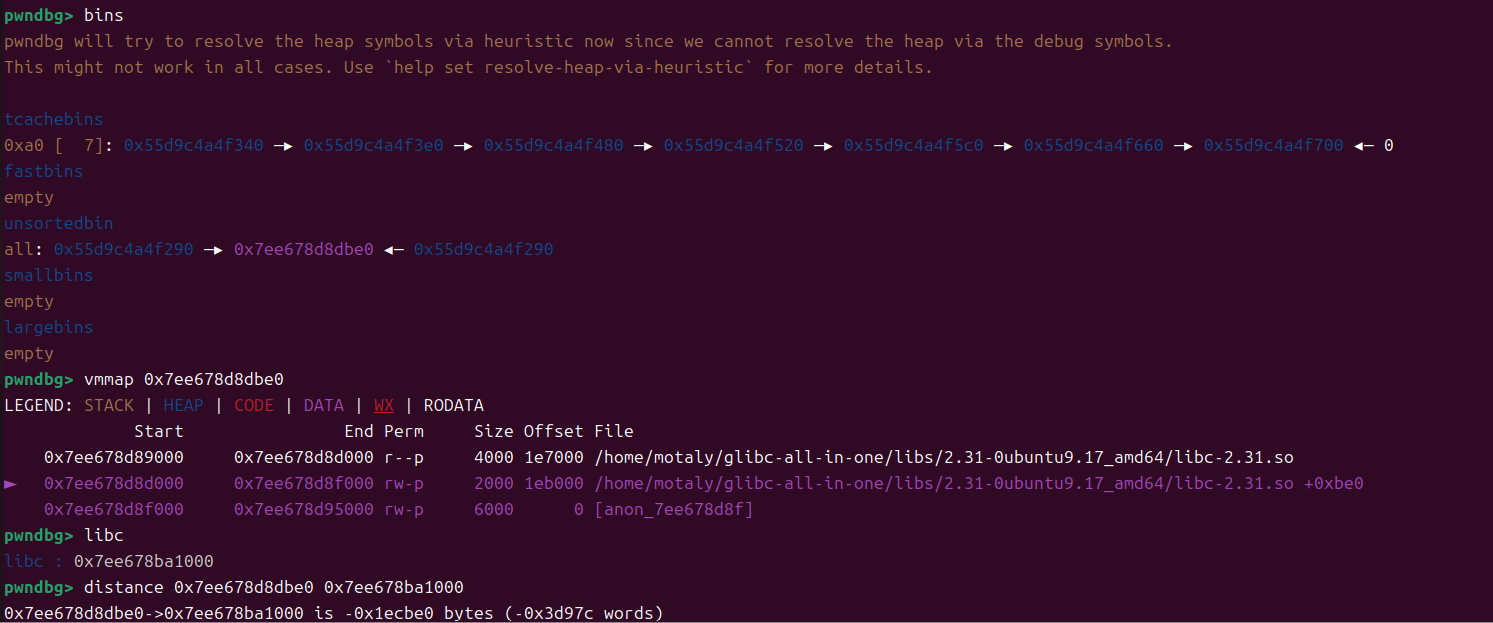Click libc base address 0x7ee678ba1000 after 'libc :'

[143, 562]
